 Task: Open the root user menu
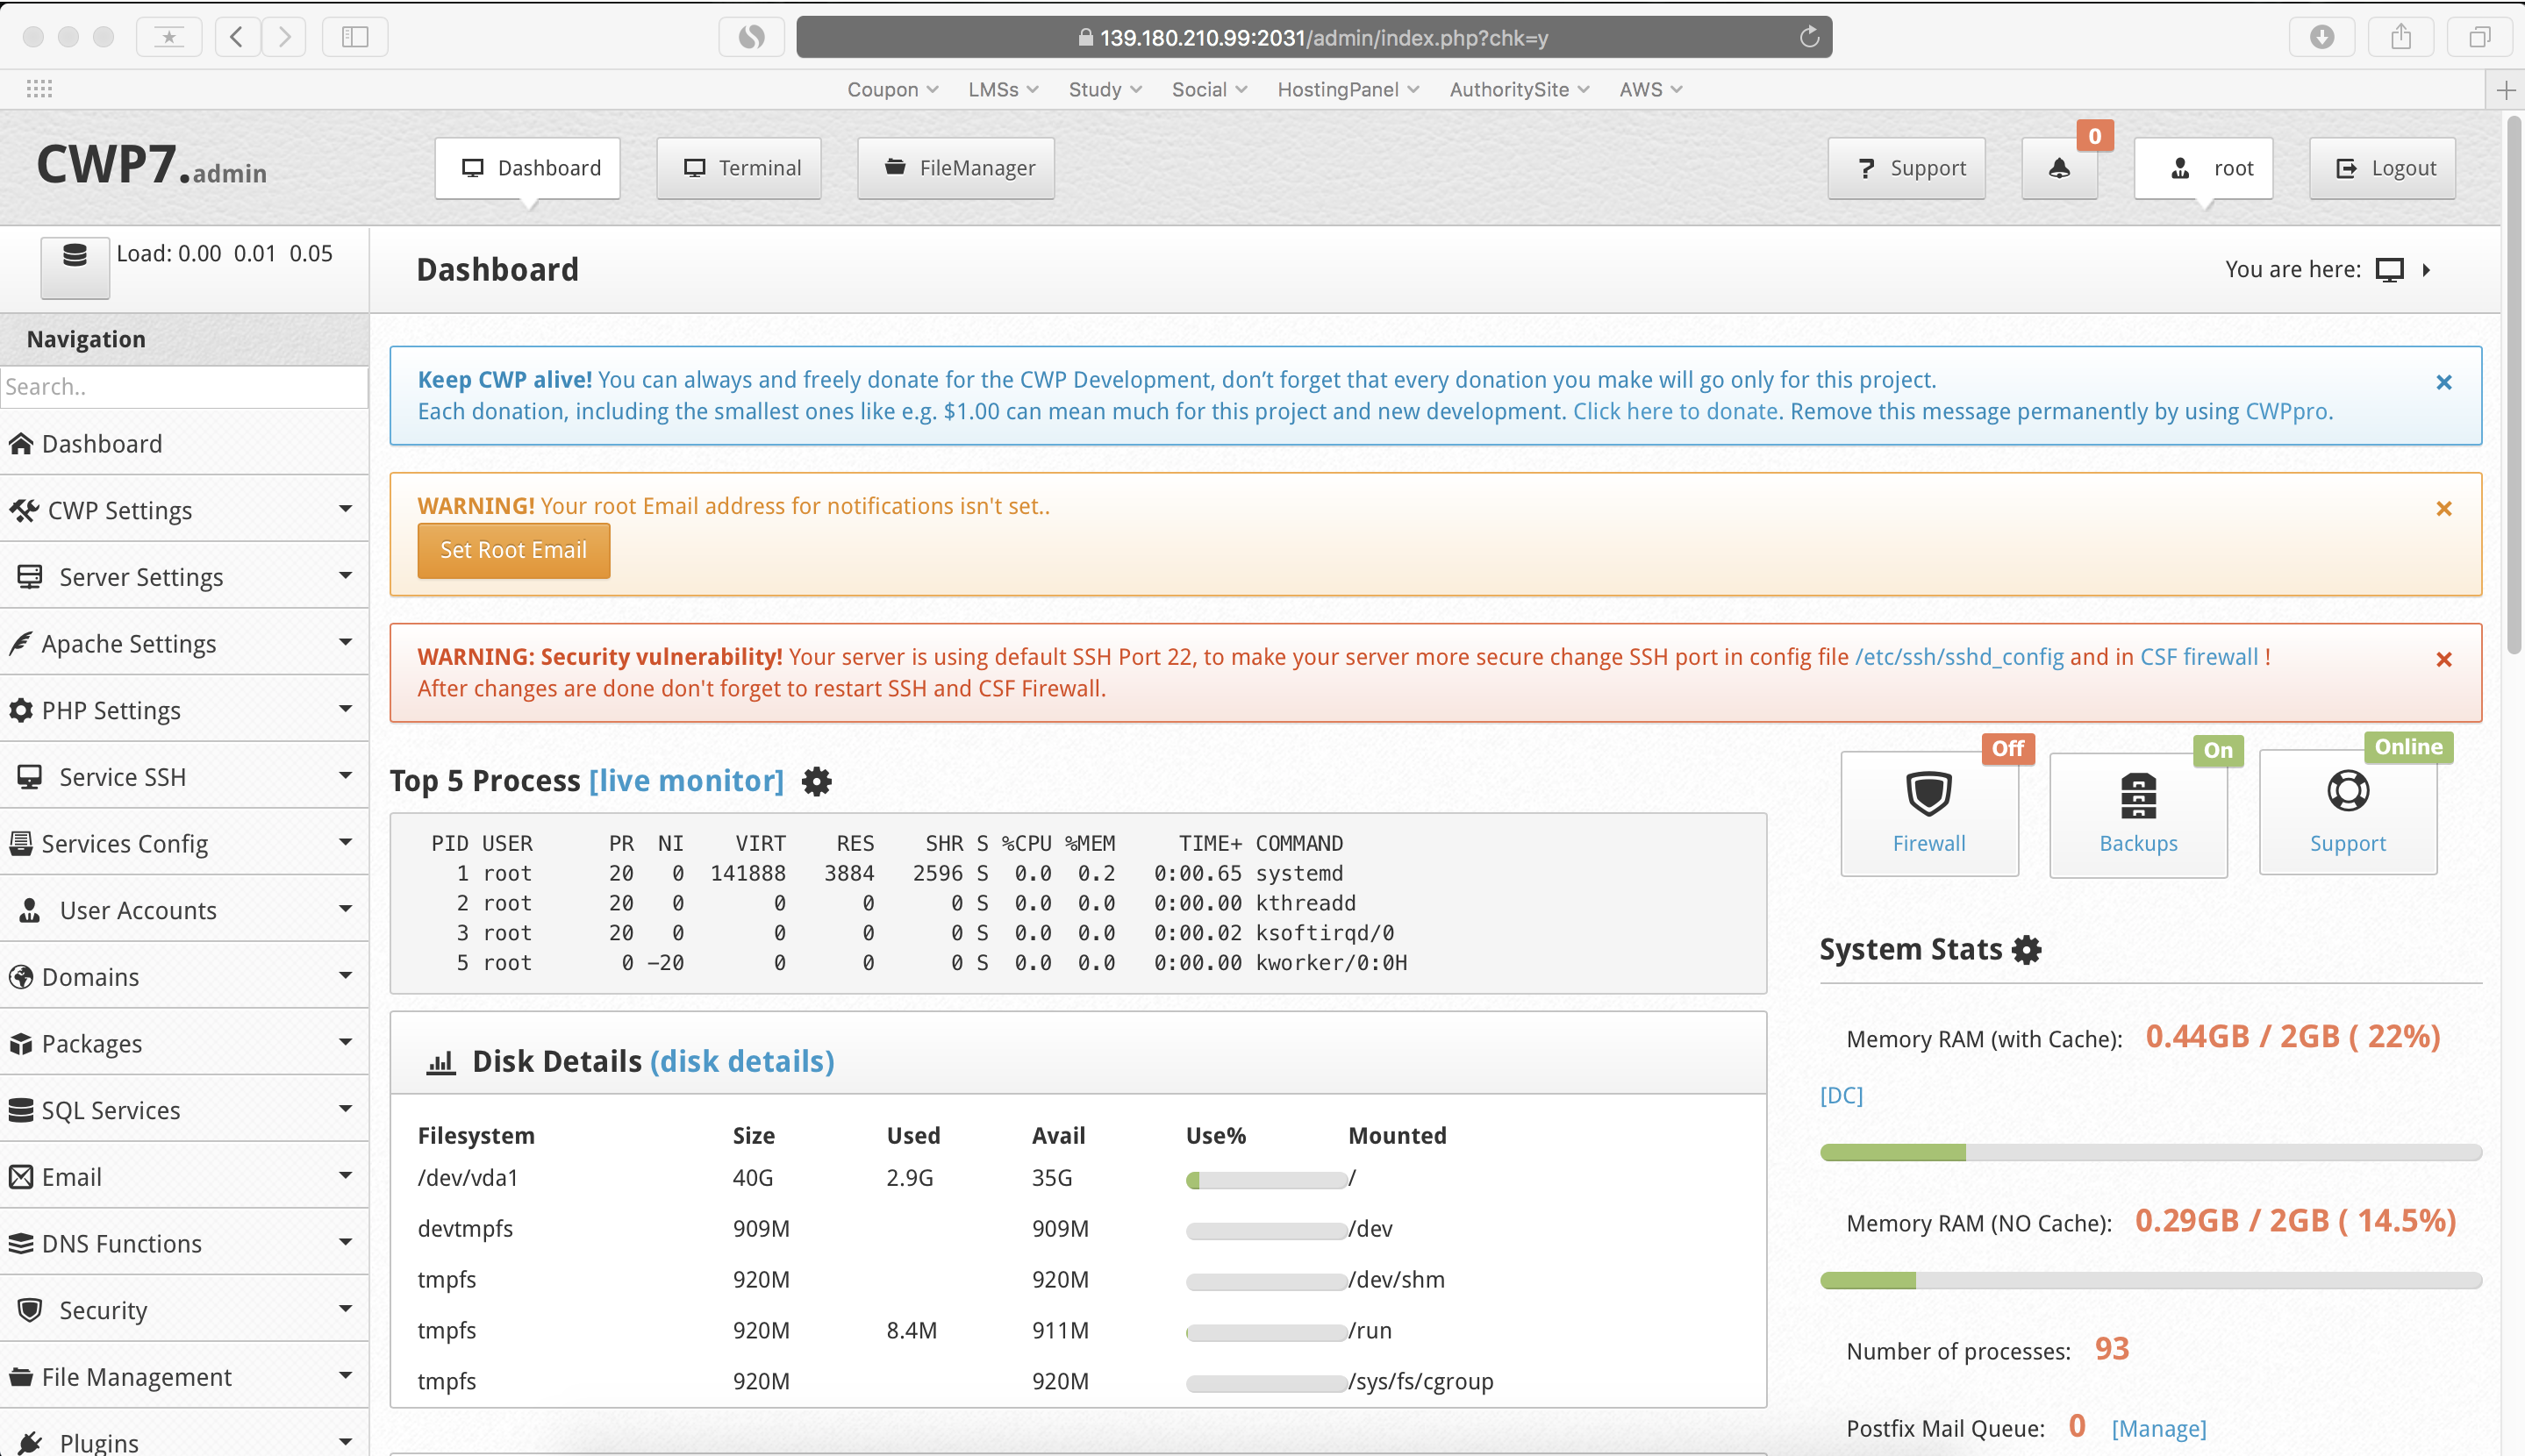click(2204, 168)
